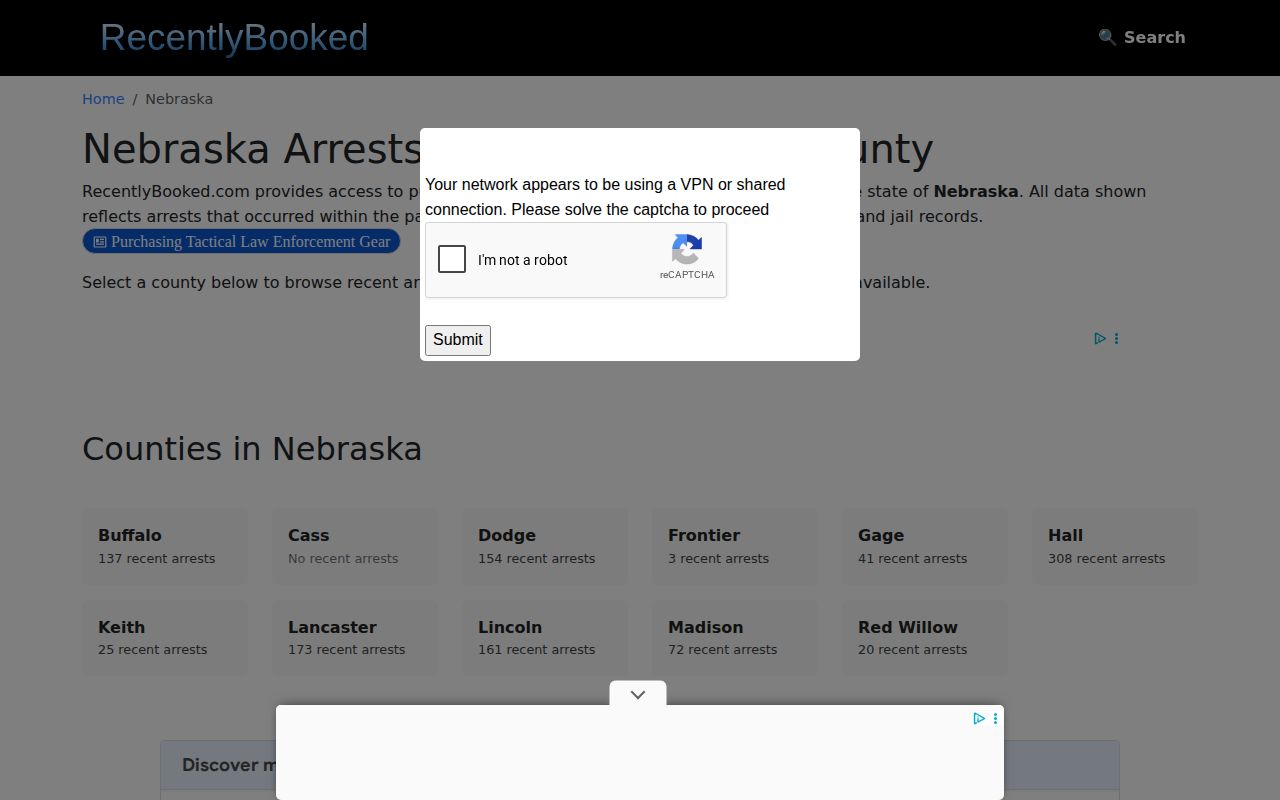Click the Submit button in the captcha dialog
Image resolution: width=1280 pixels, height=800 pixels.
[x=458, y=340]
